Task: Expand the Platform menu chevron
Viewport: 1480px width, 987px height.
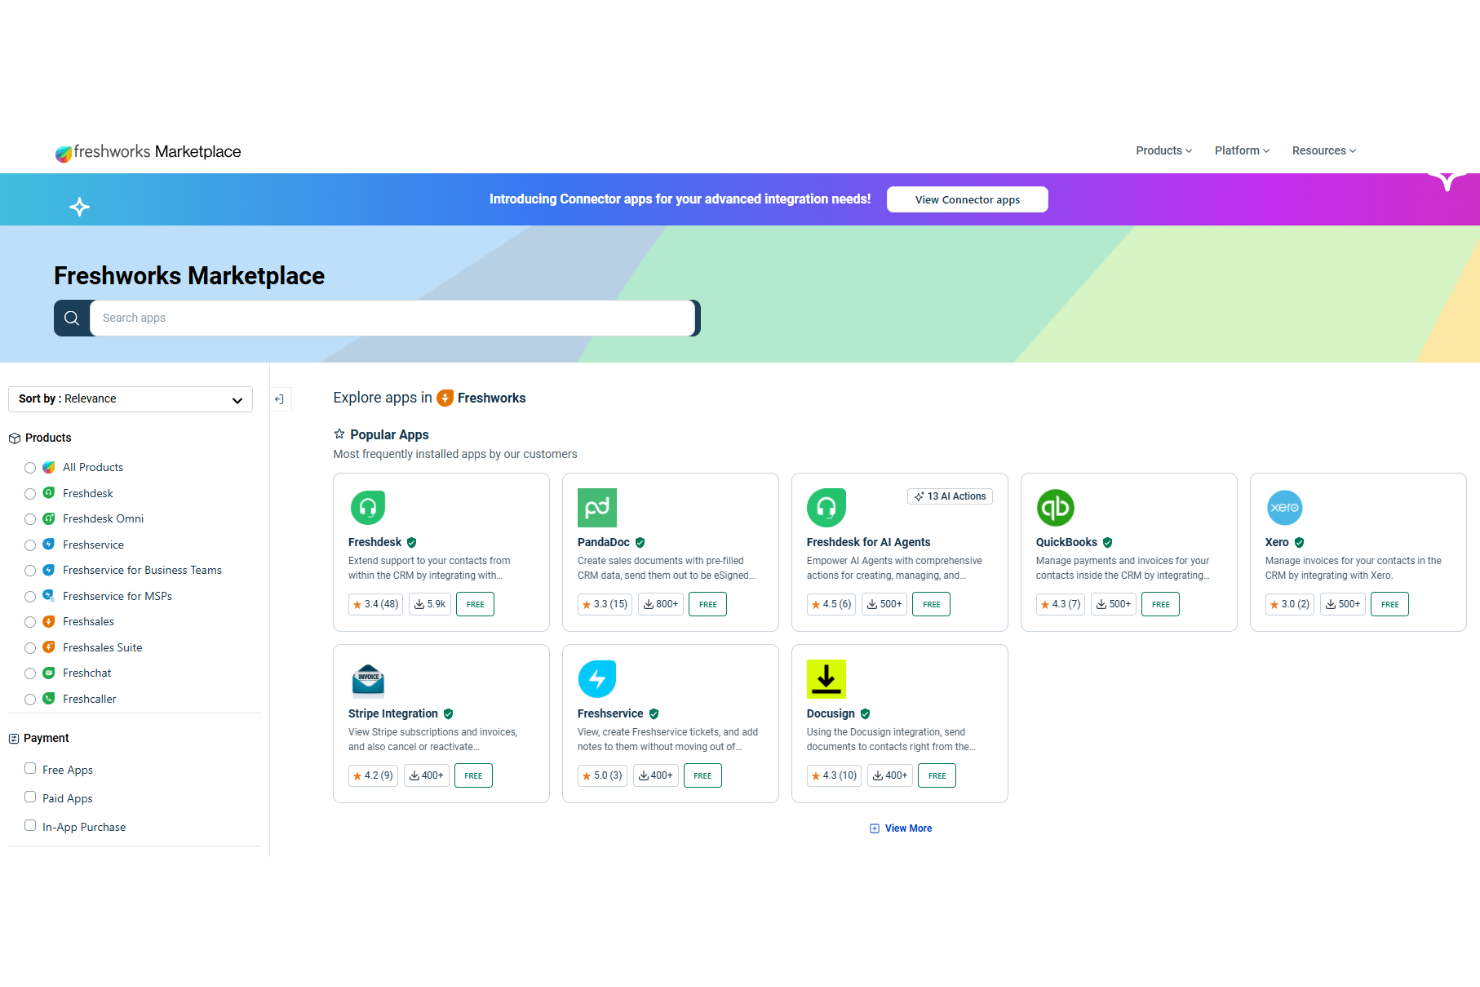Action: pyautogui.click(x=1266, y=150)
